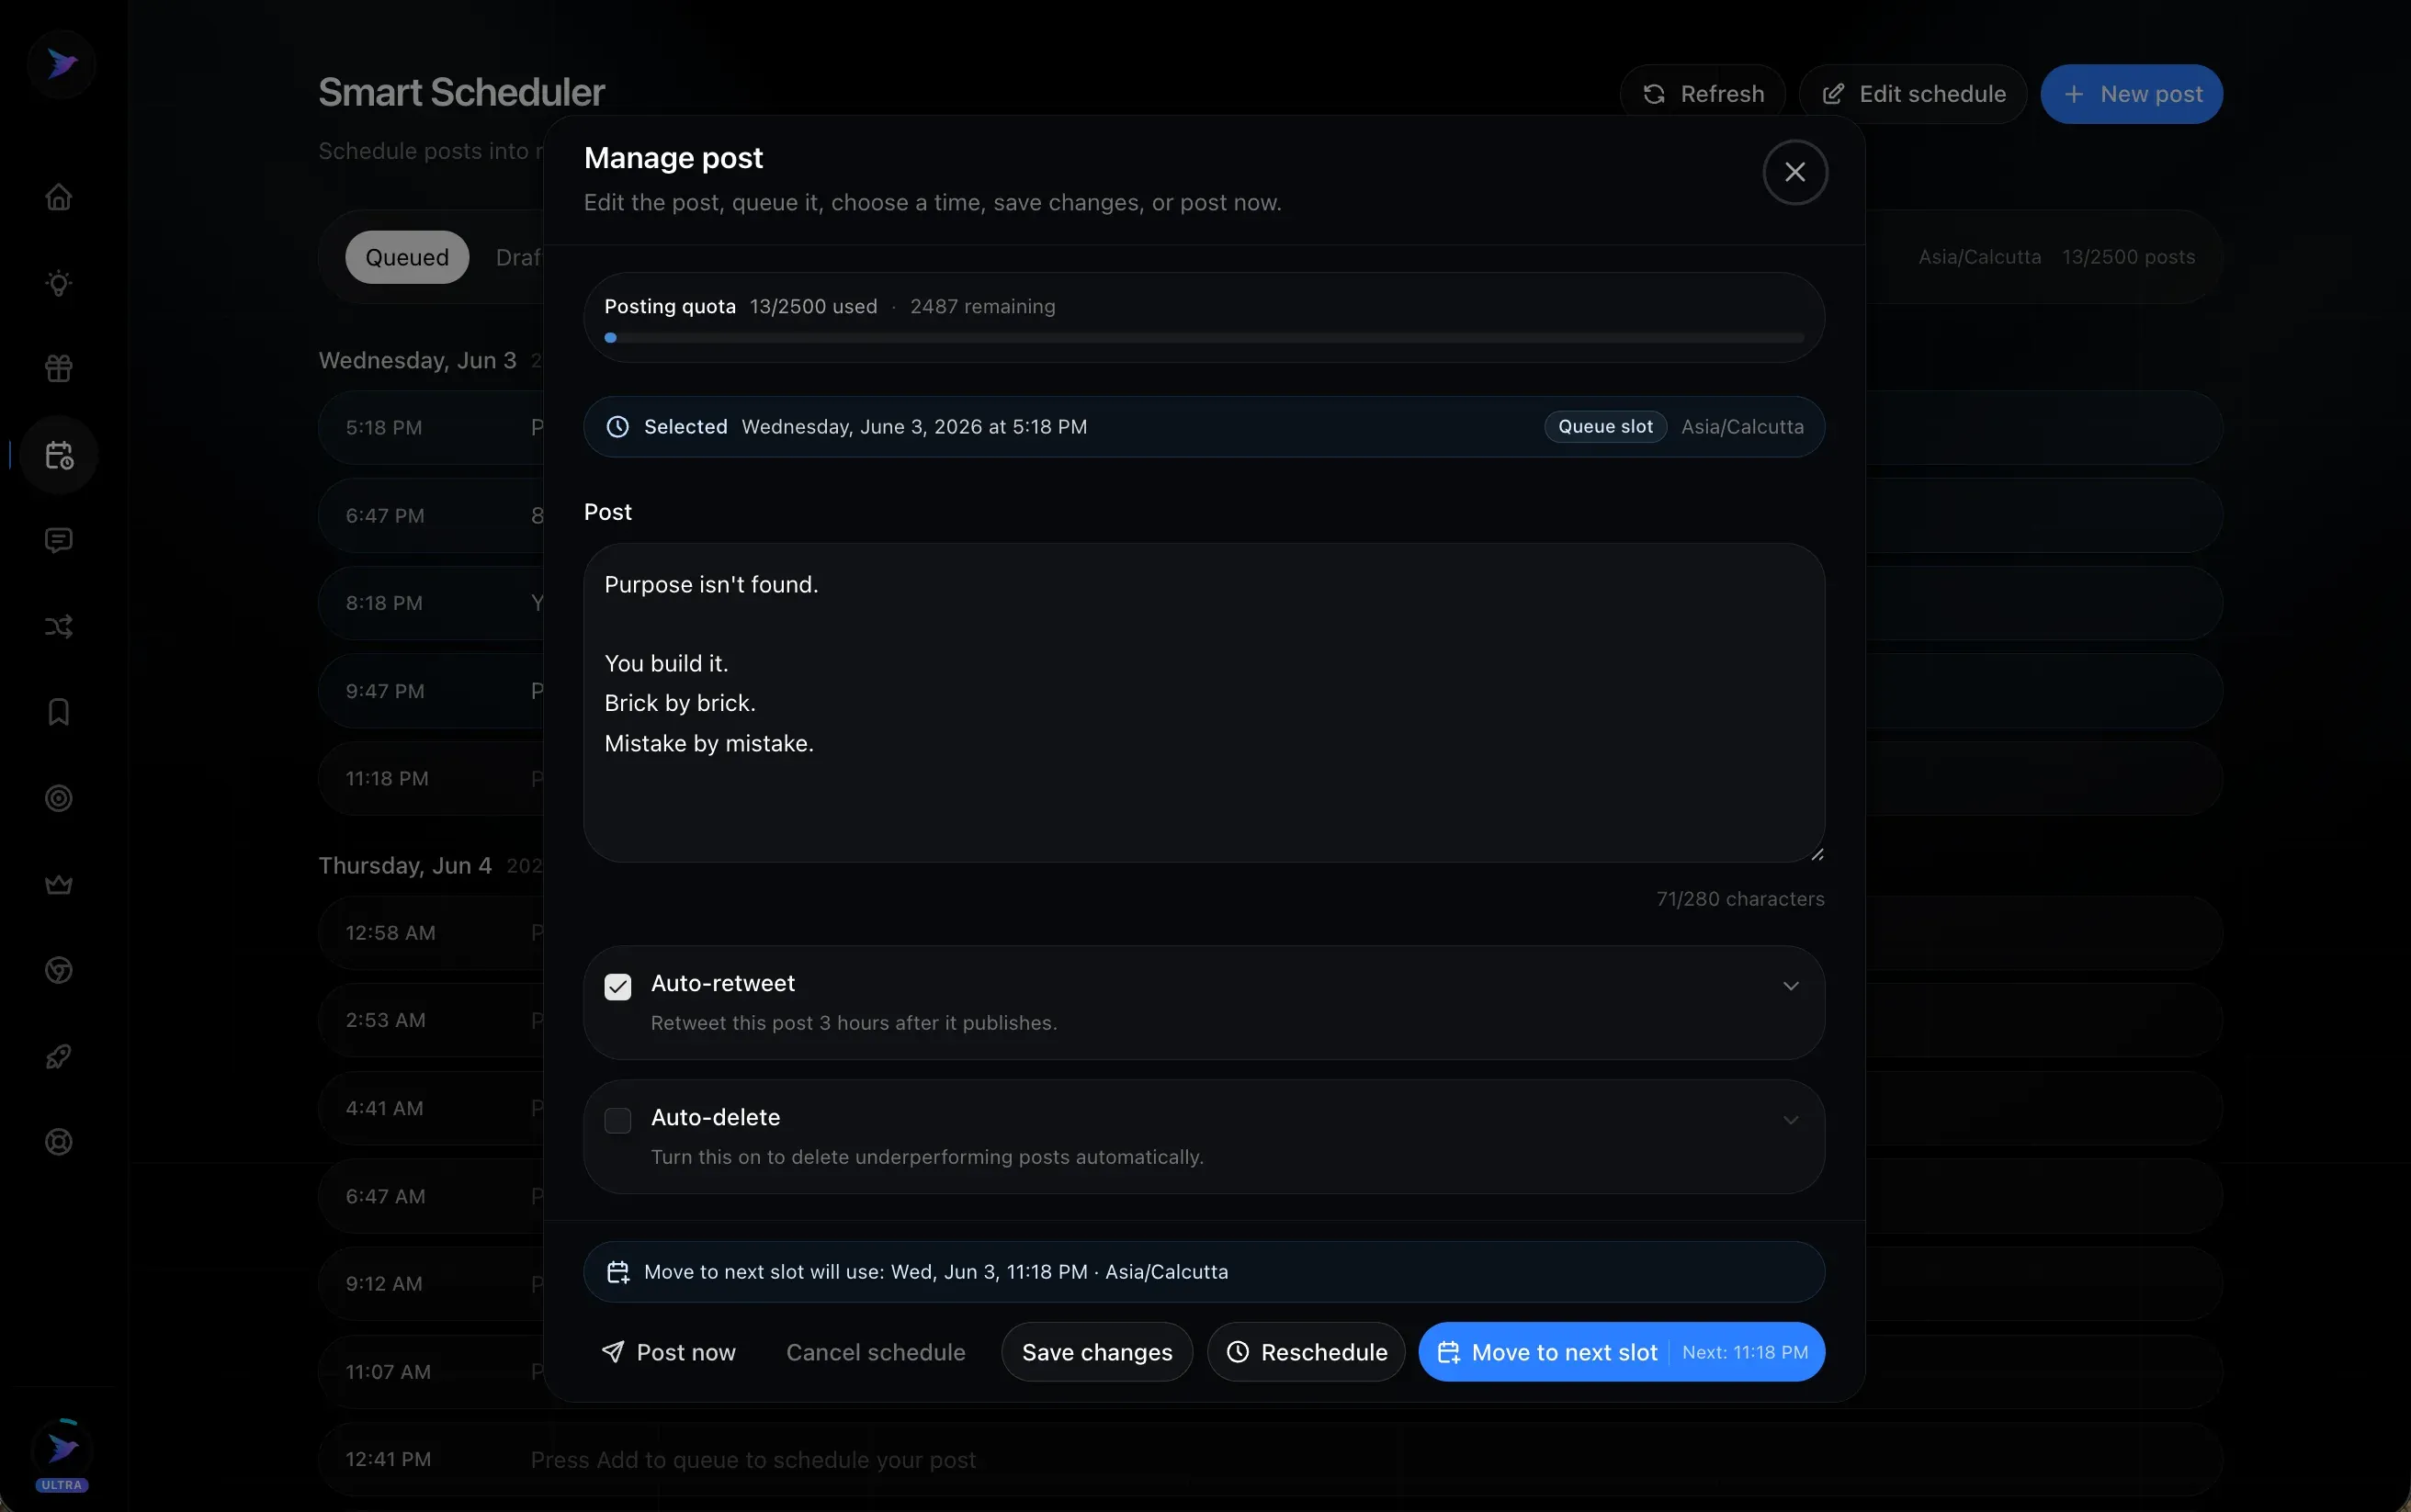2411x1512 pixels.
Task: Expand the Auto-delete options chevron
Action: click(x=1791, y=1120)
